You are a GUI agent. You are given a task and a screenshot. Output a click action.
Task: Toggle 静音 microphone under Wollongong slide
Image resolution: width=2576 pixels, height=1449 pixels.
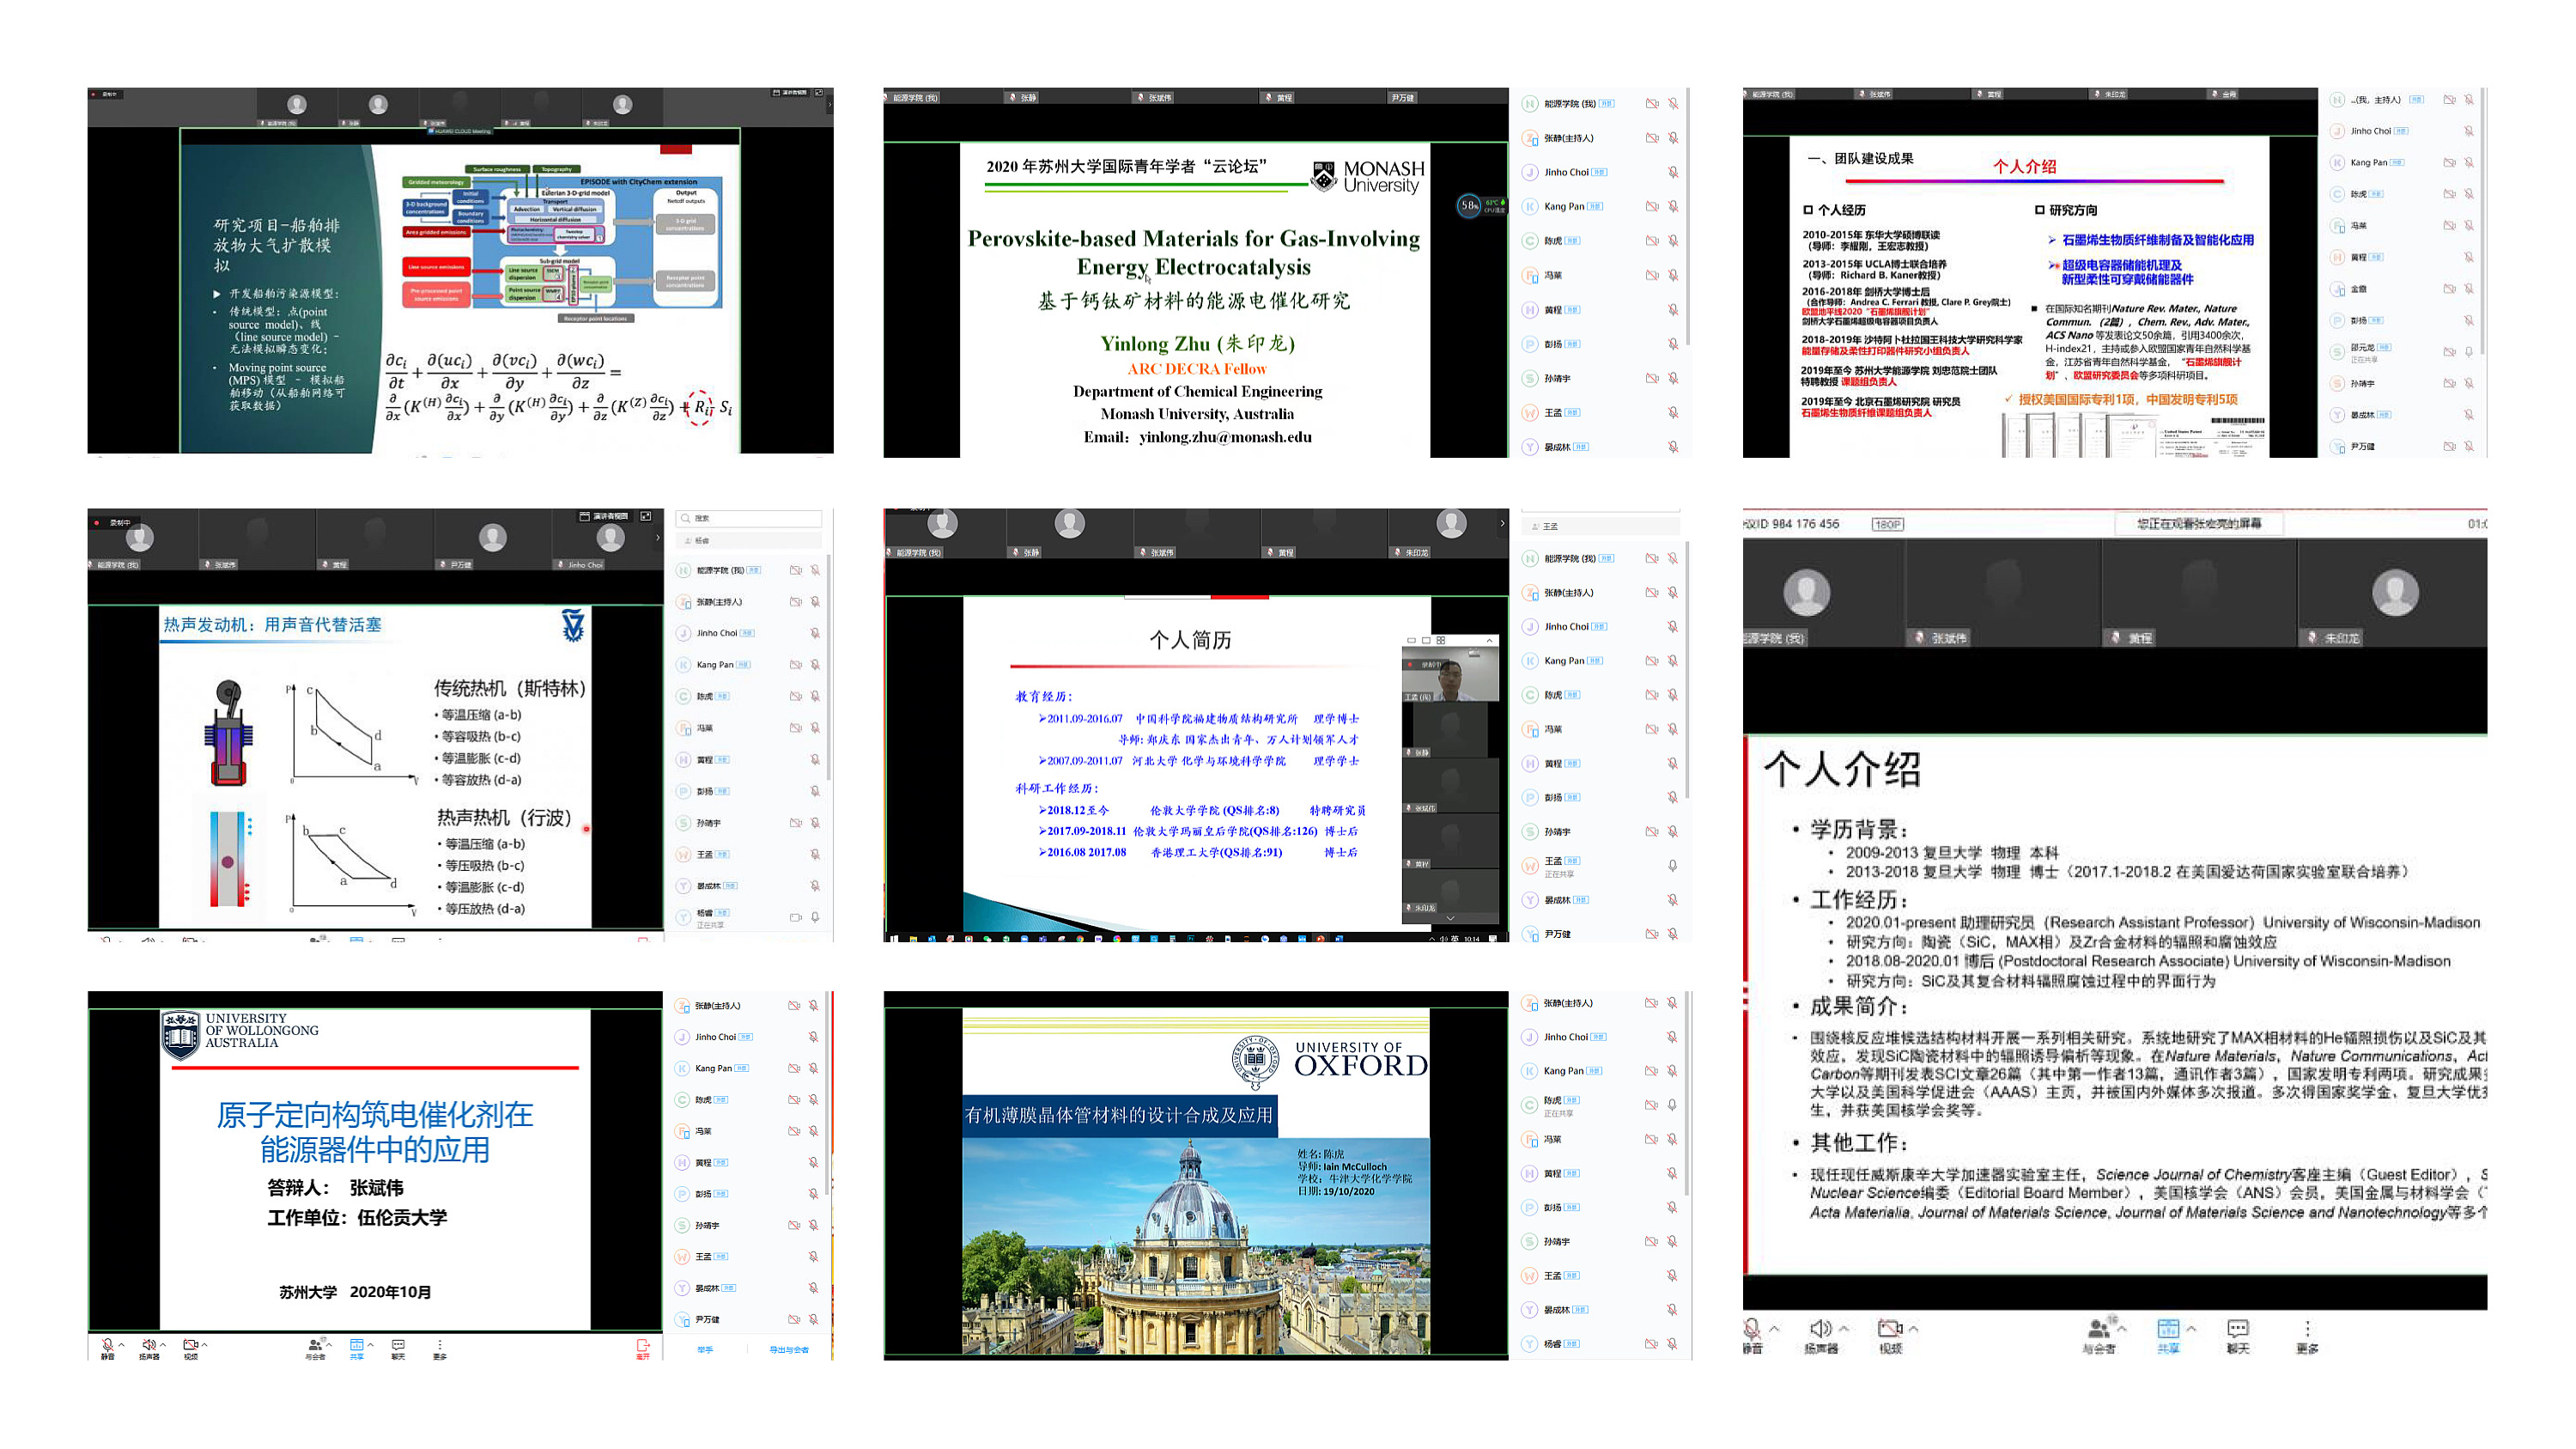[x=107, y=1346]
